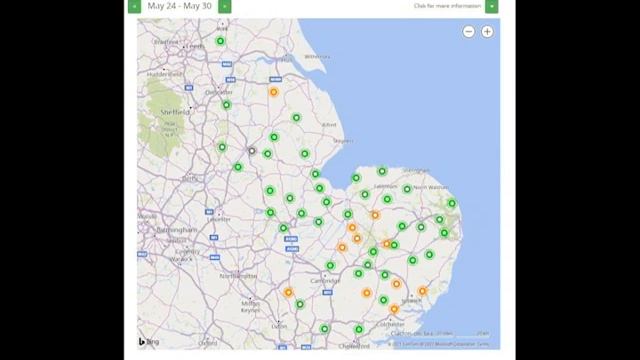The image size is (640, 360).
Task: Select the orange marker beside Ipswich
Action: (422, 291)
